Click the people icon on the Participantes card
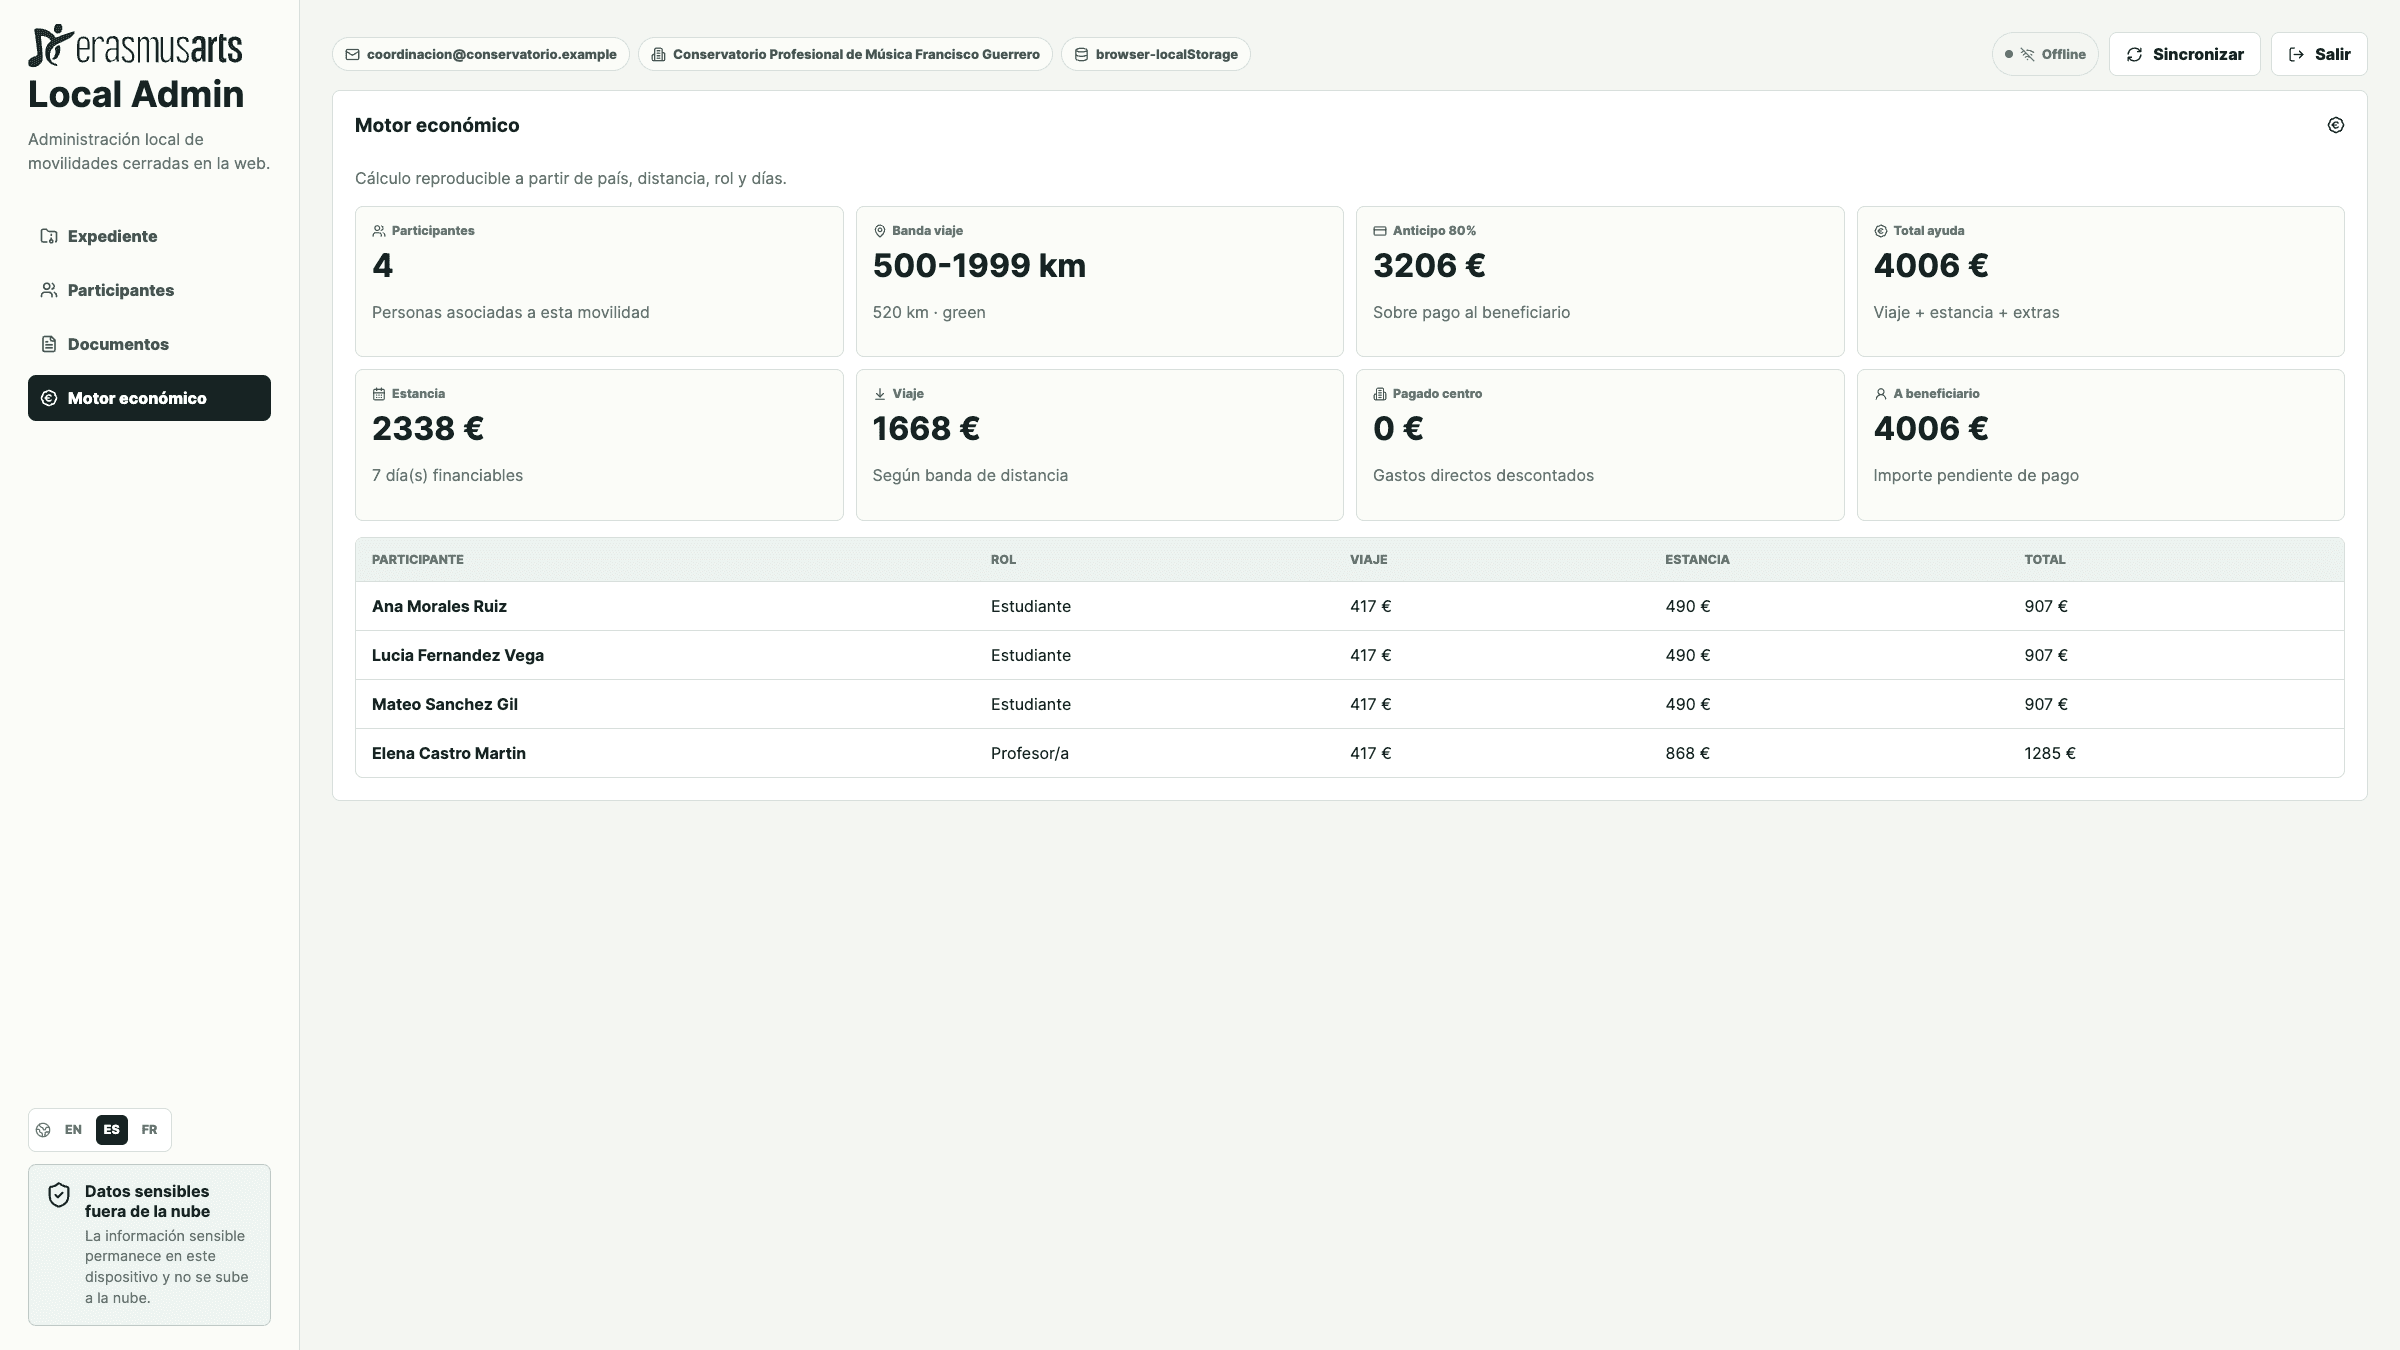Screen dimensions: 2400x1350 [379, 231]
